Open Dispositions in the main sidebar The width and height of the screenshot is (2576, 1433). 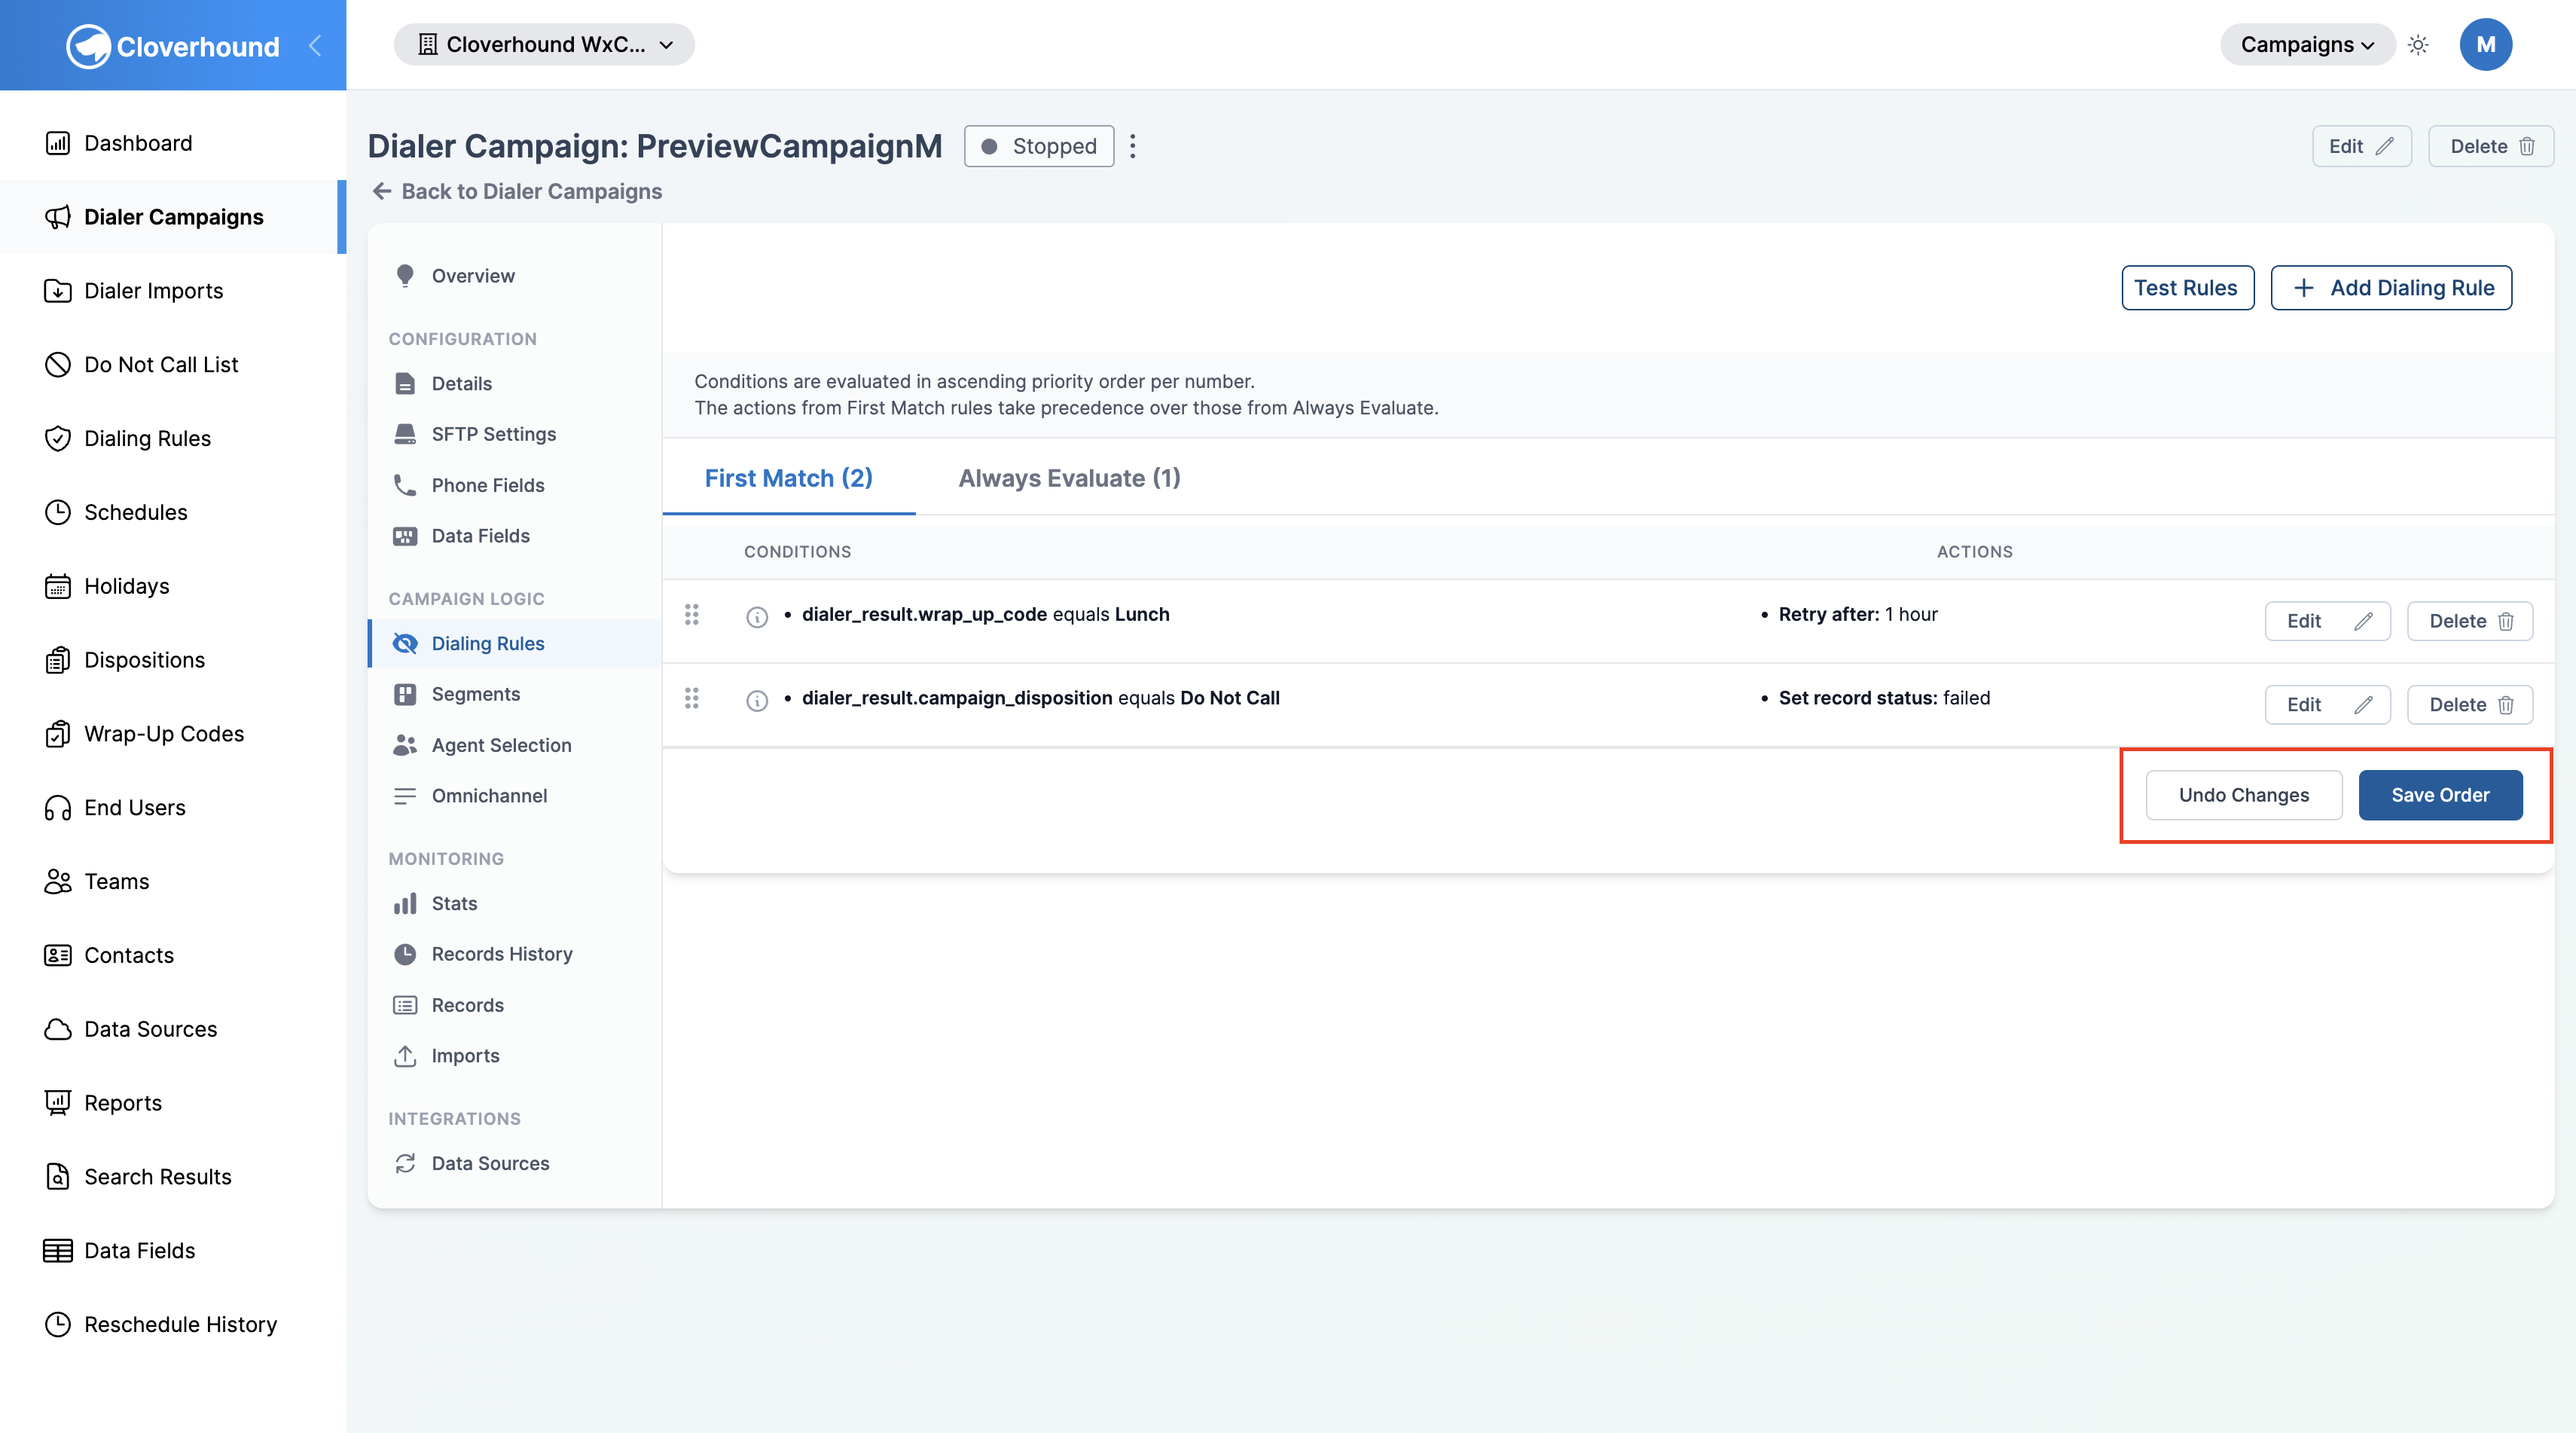pyautogui.click(x=172, y=660)
